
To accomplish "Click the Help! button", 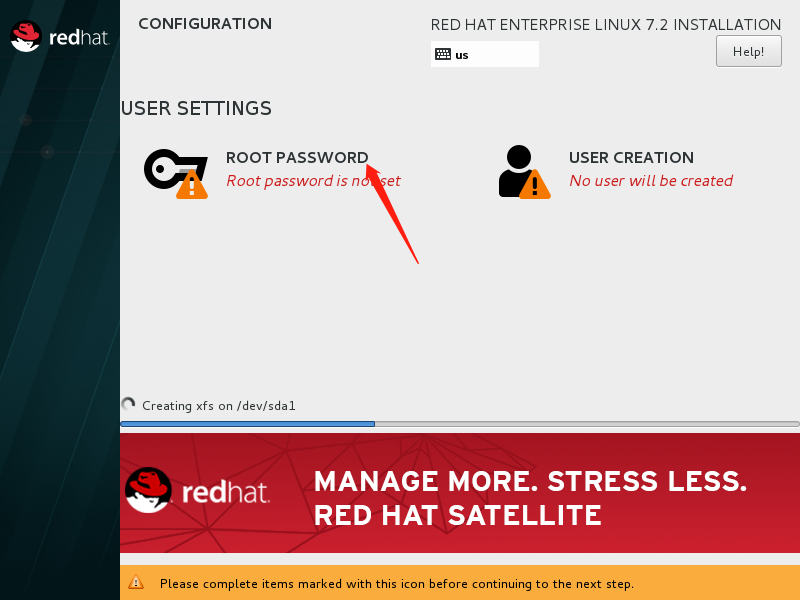I will 748,51.
